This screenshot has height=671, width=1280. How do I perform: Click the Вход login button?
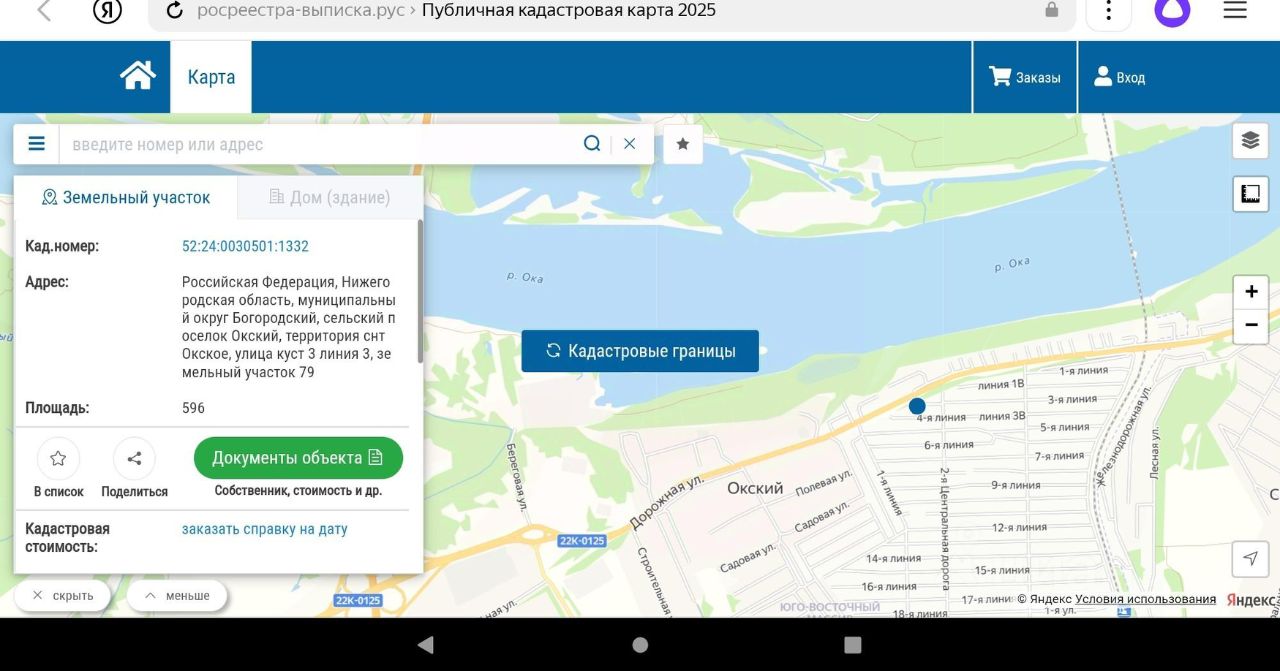1120,77
